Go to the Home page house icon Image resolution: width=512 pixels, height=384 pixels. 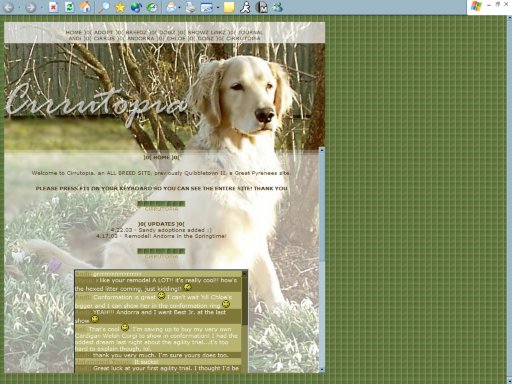tap(86, 7)
